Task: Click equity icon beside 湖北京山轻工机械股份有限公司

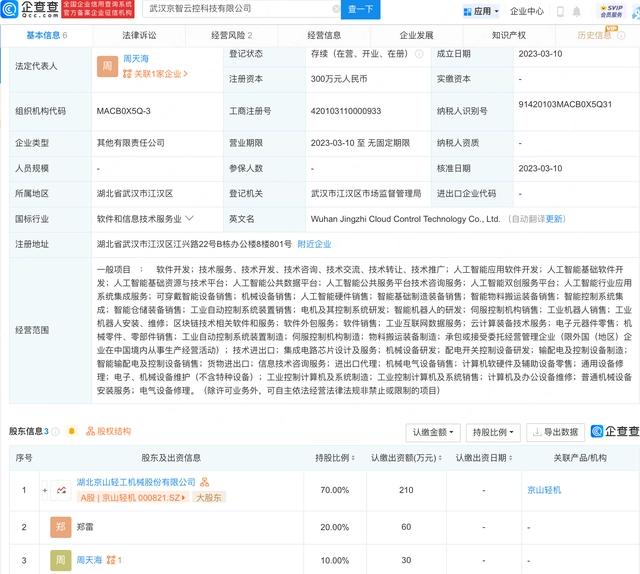Action: [x=204, y=482]
